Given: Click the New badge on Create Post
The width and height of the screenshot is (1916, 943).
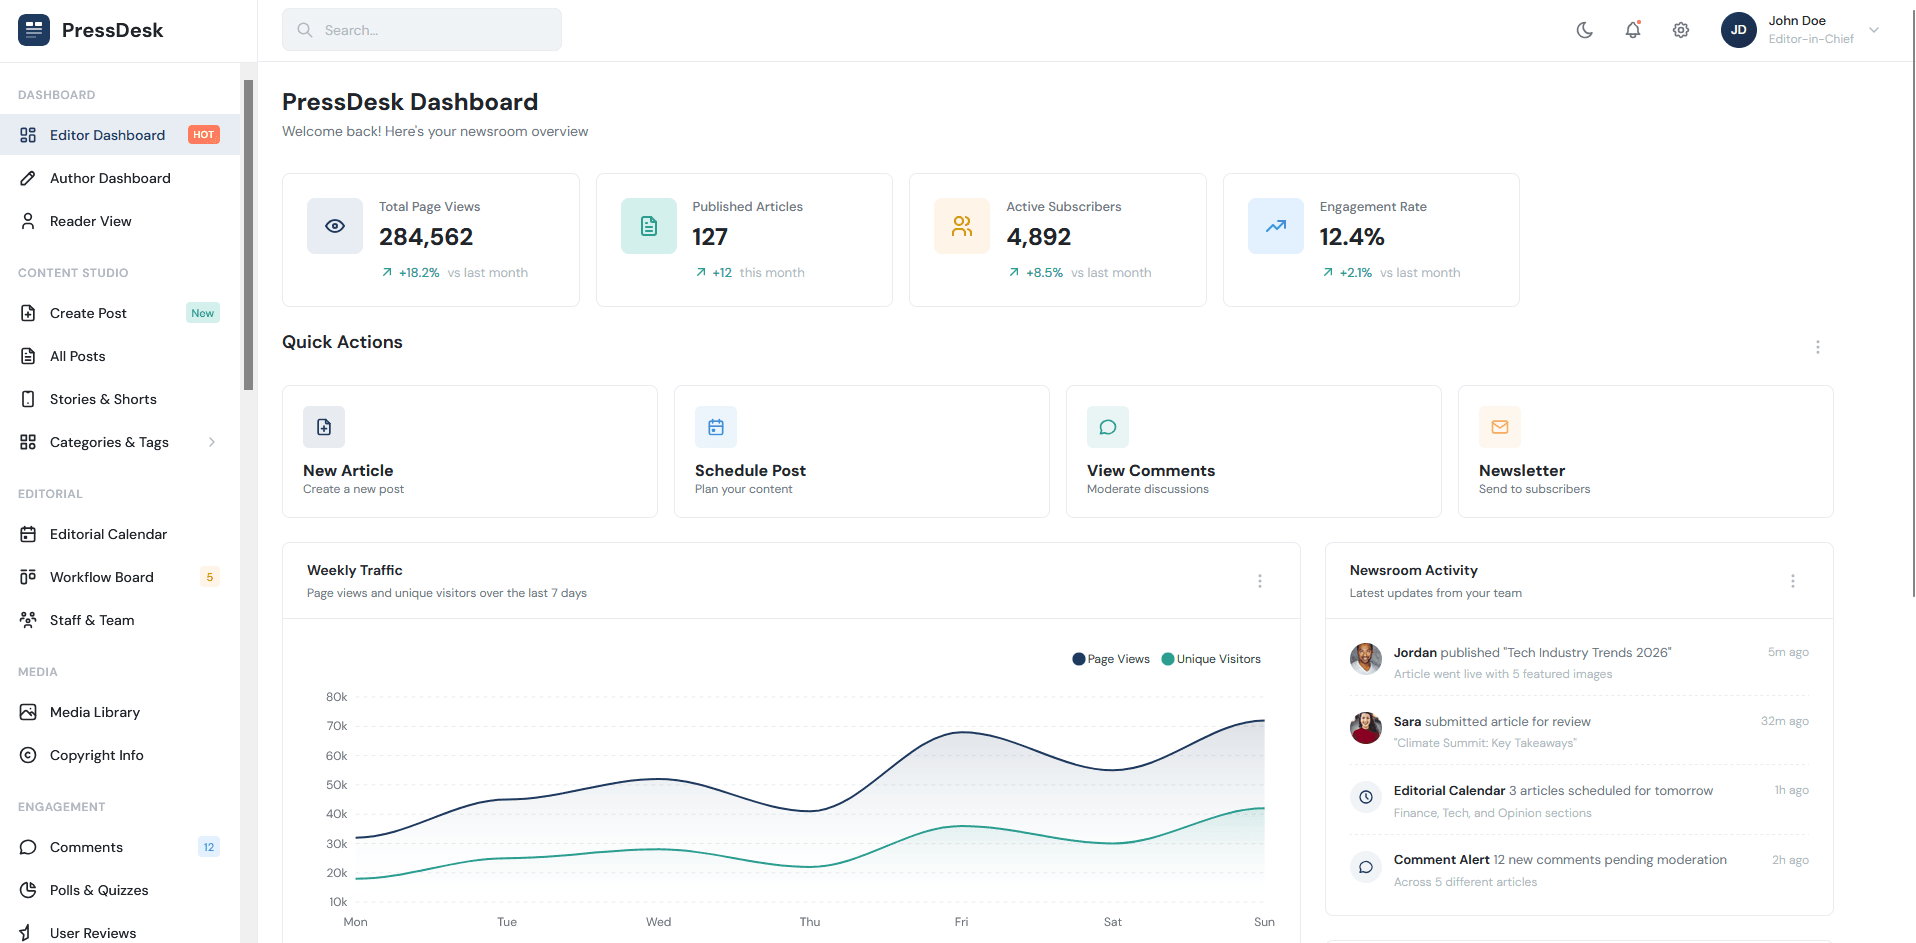Looking at the screenshot, I should (x=203, y=313).
